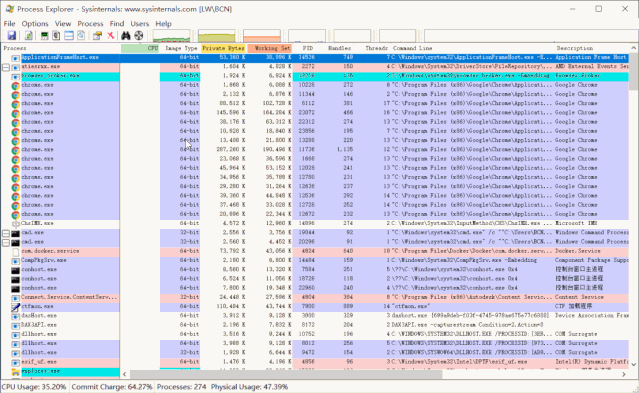Click the Connect.Service.ContentServ process icon
639x393 pixels.
15,298
